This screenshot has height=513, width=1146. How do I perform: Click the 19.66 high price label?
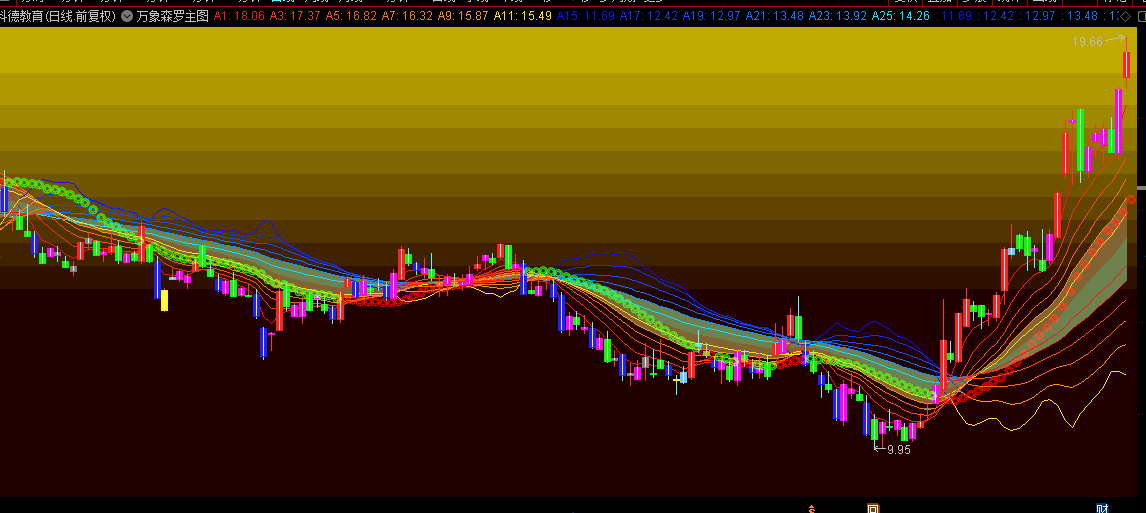(x=1087, y=42)
